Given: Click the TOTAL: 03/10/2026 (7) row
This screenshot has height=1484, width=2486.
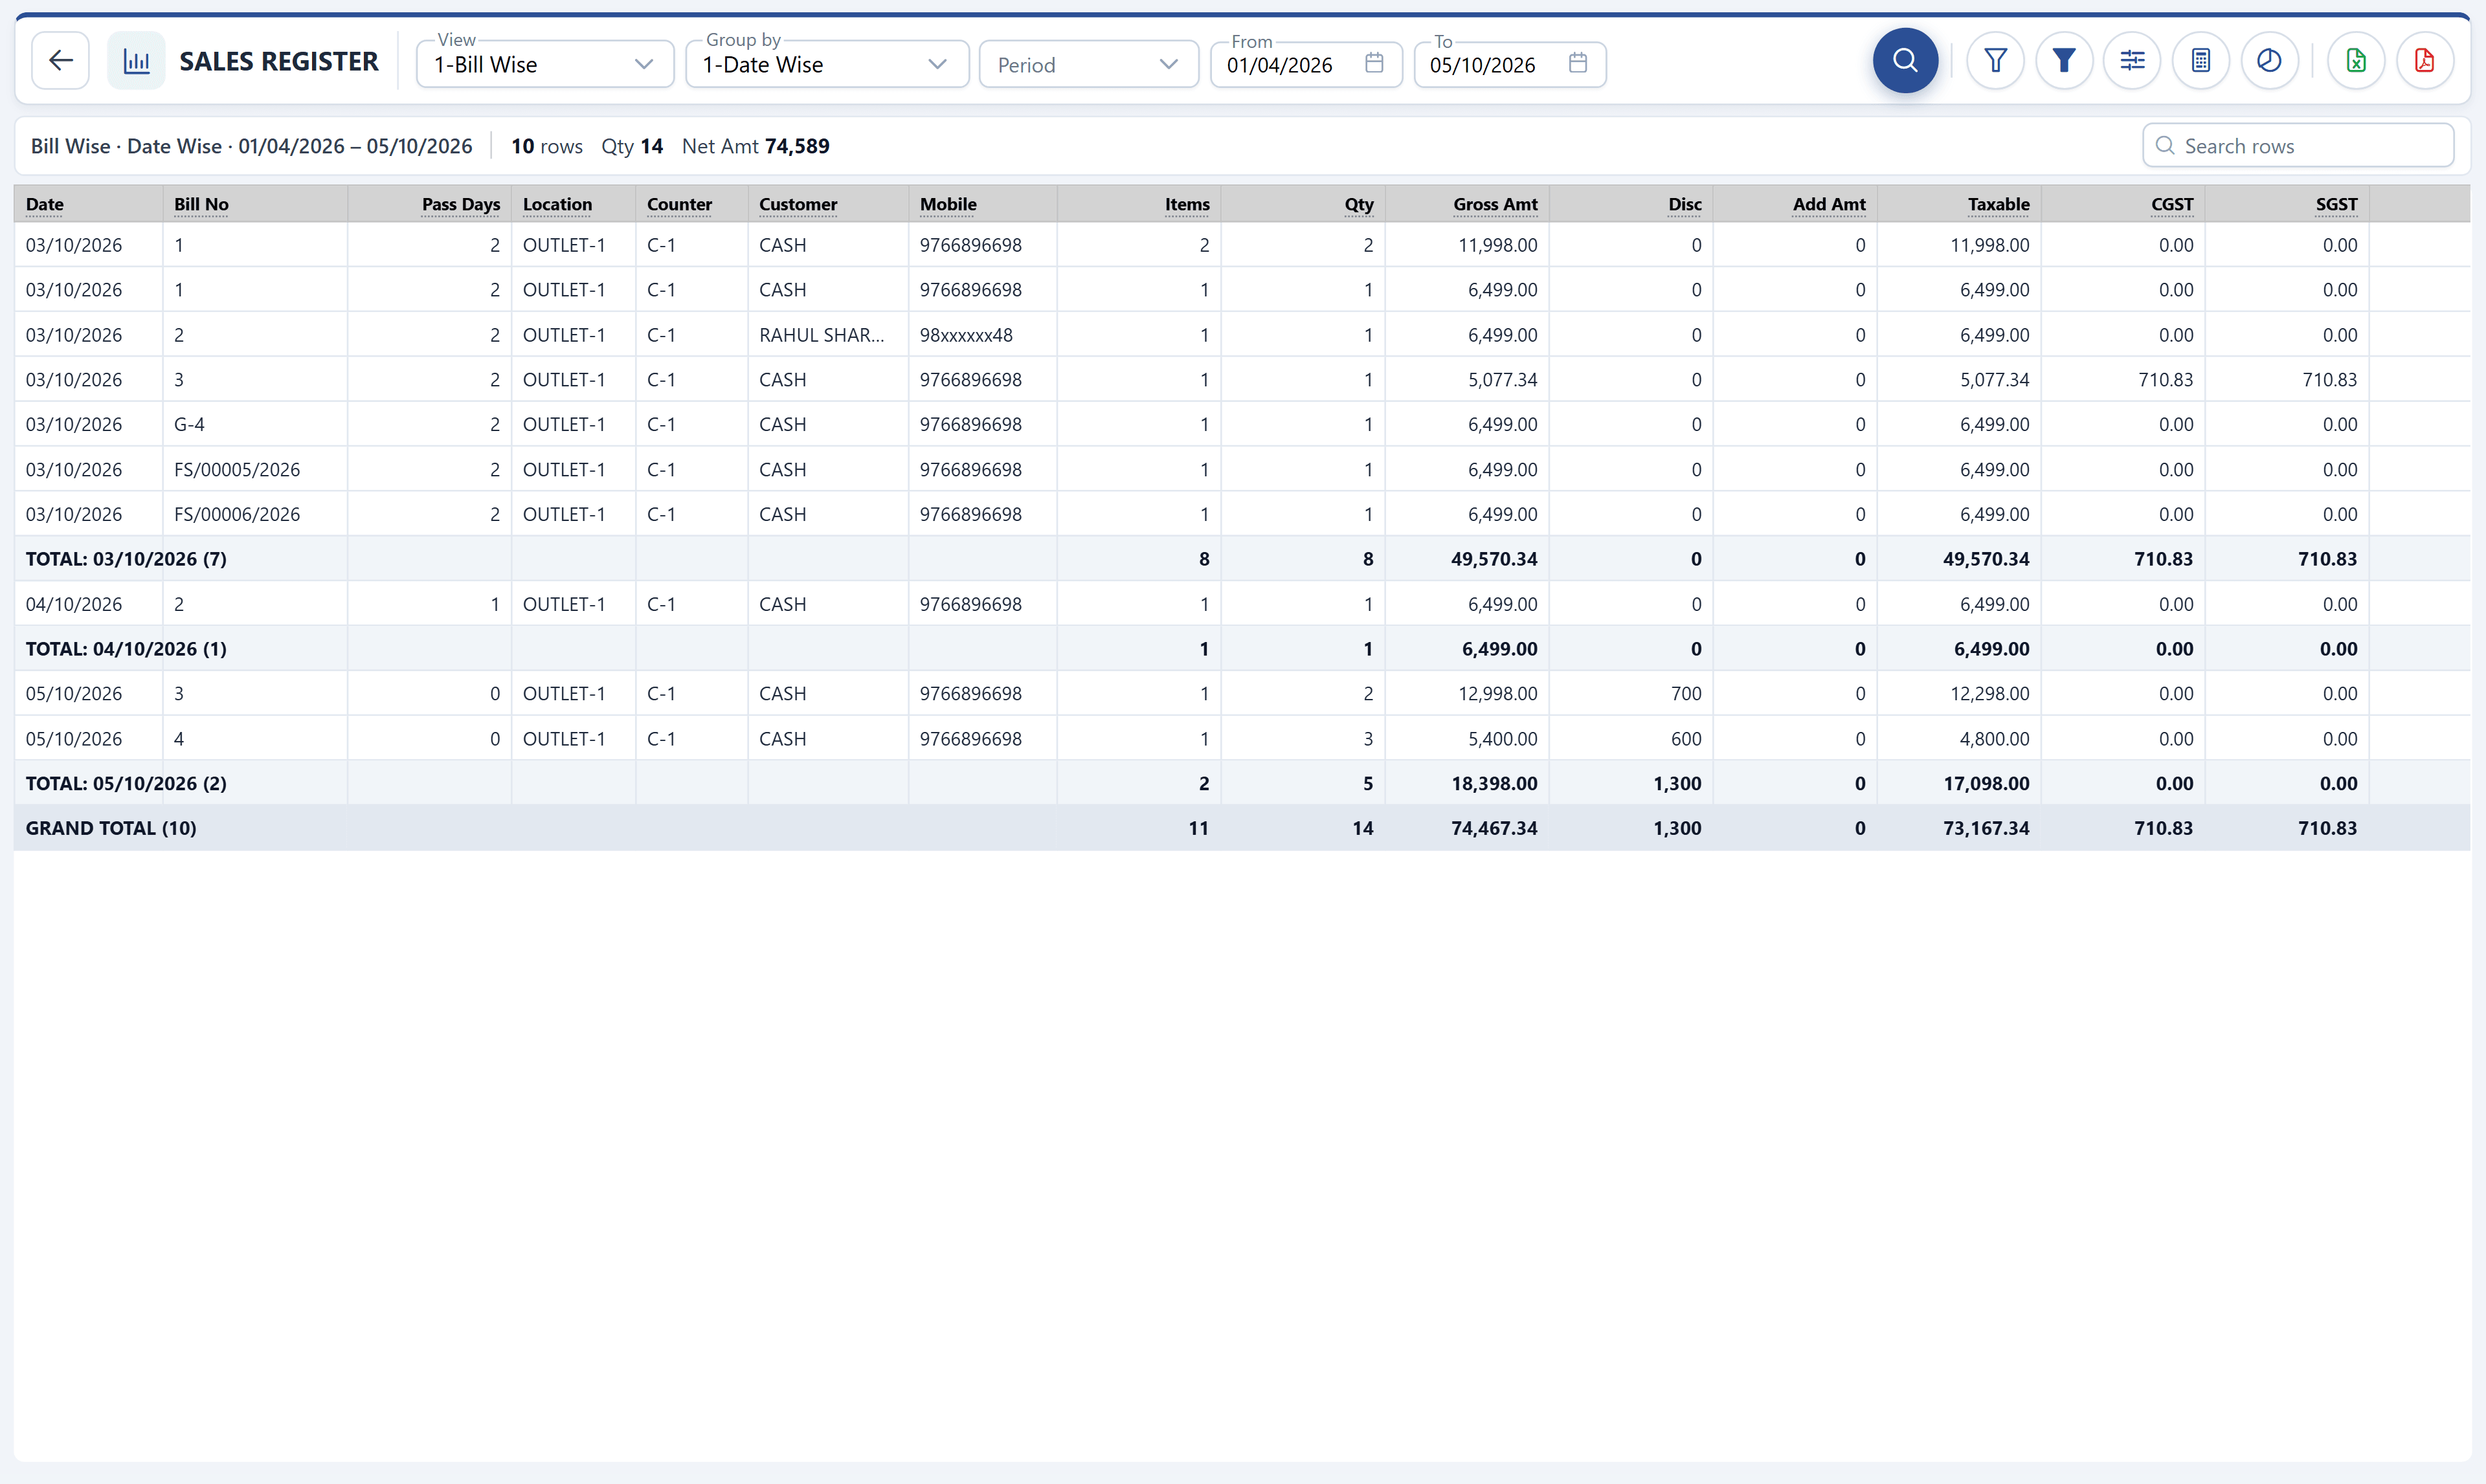Looking at the screenshot, I should pos(1242,559).
